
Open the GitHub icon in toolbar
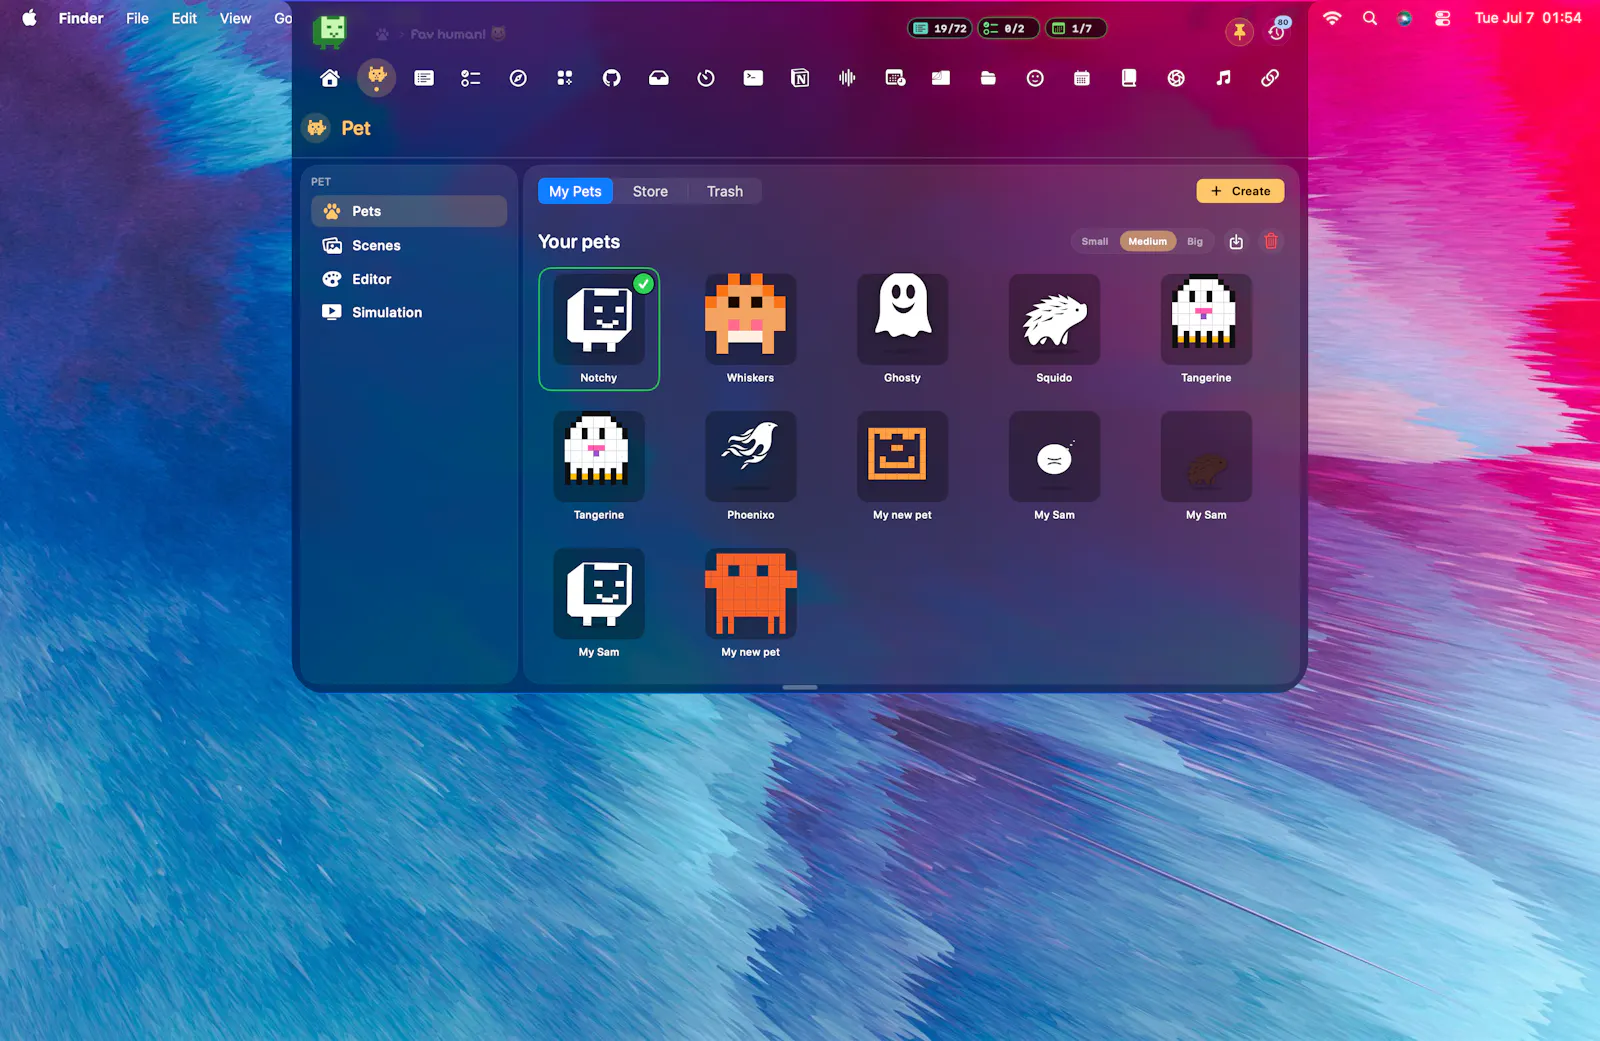coord(612,78)
